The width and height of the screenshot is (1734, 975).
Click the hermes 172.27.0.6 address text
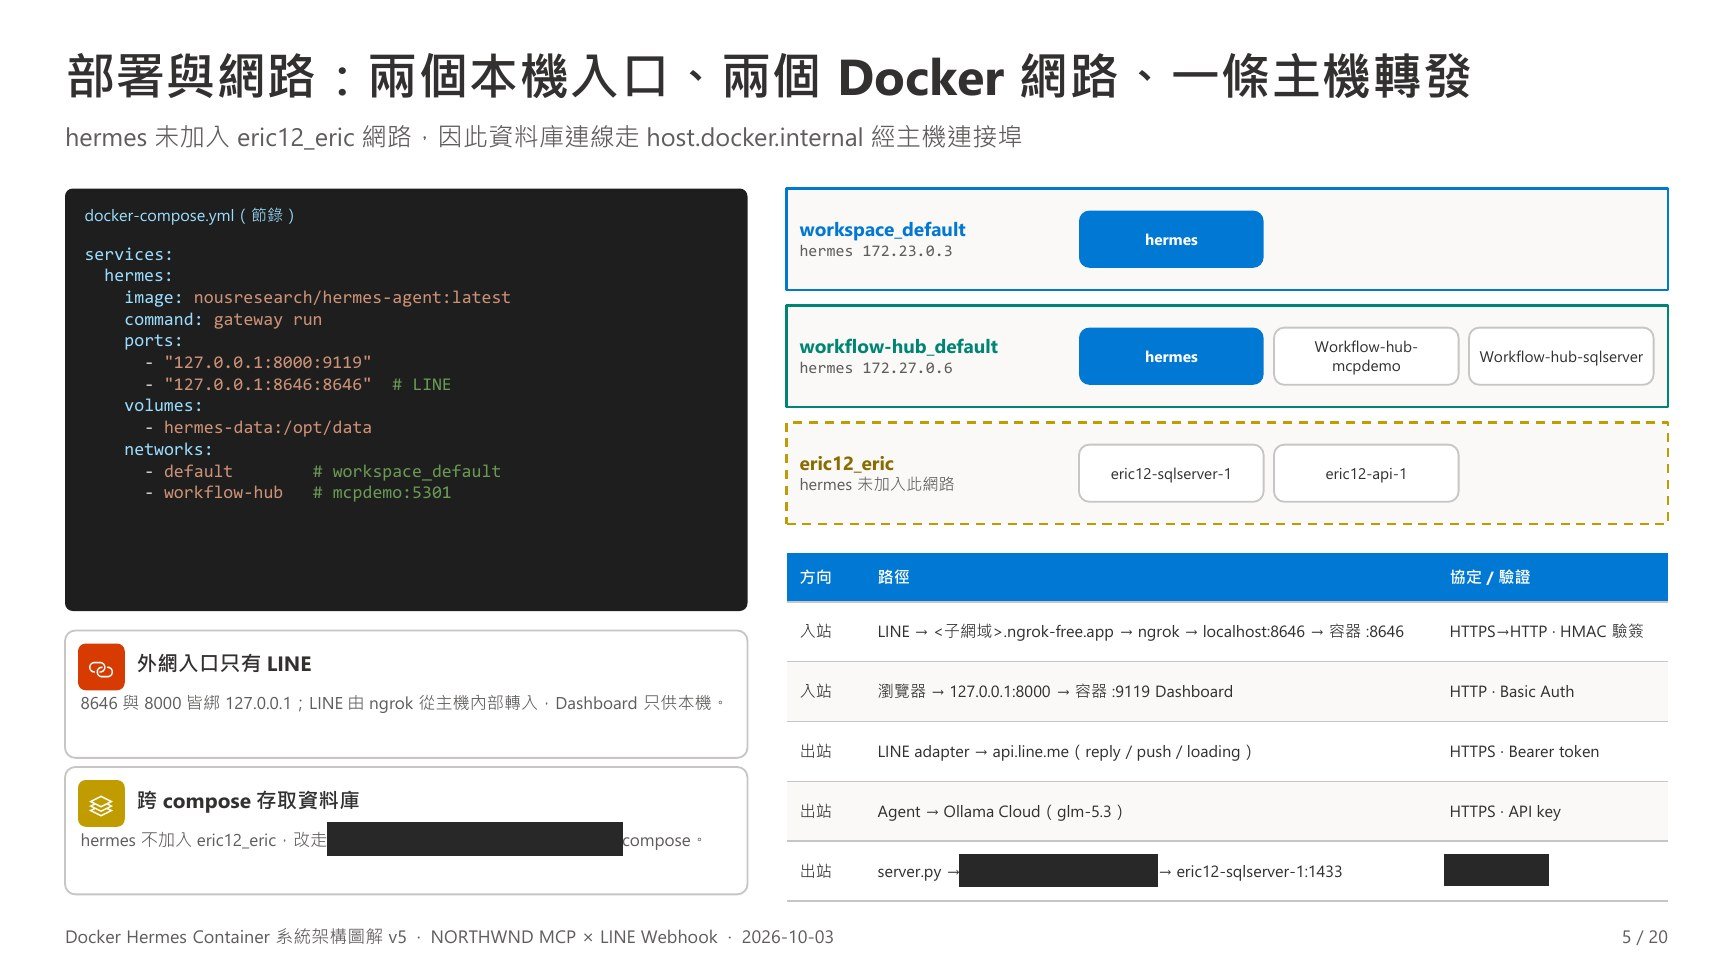[x=876, y=368]
